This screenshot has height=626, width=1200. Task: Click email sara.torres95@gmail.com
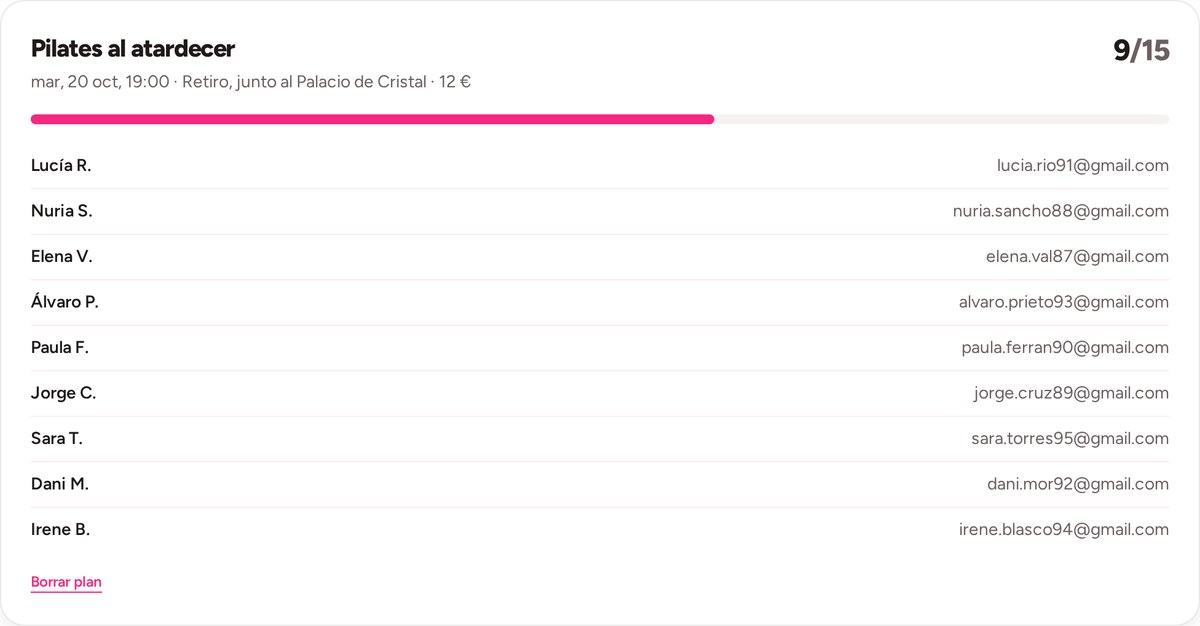pos(1070,439)
